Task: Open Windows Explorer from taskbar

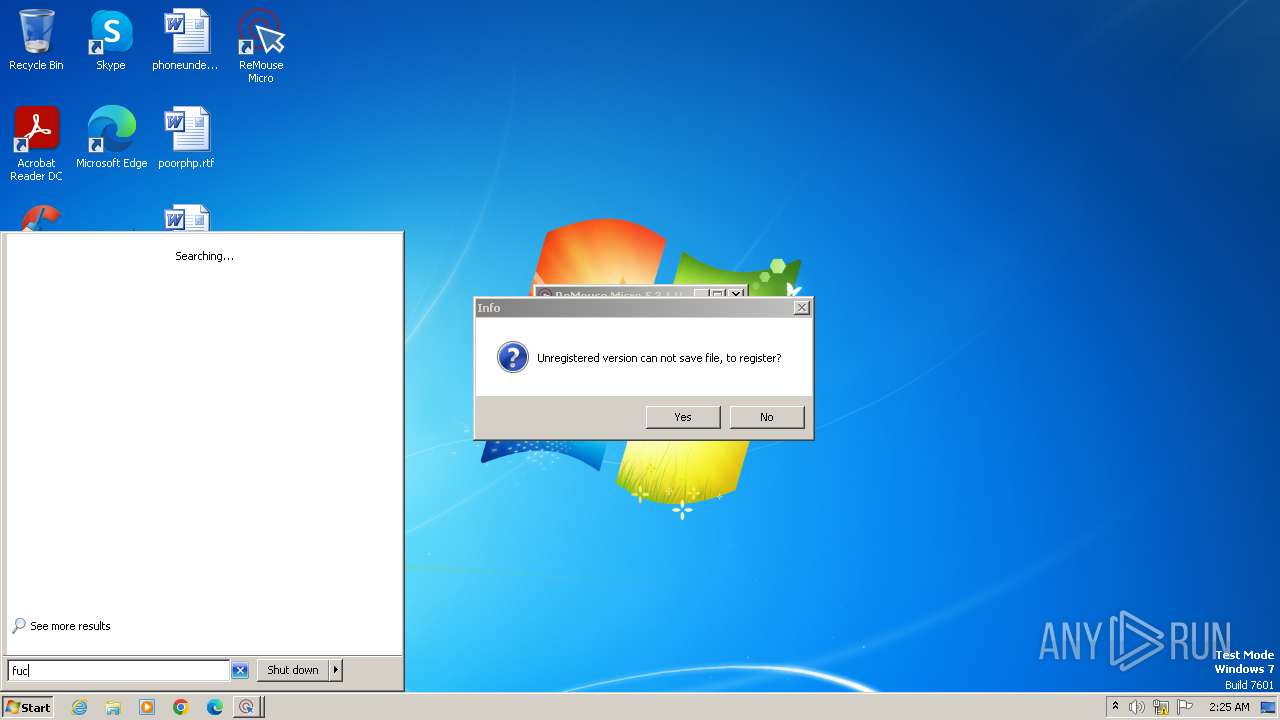Action: click(113, 707)
